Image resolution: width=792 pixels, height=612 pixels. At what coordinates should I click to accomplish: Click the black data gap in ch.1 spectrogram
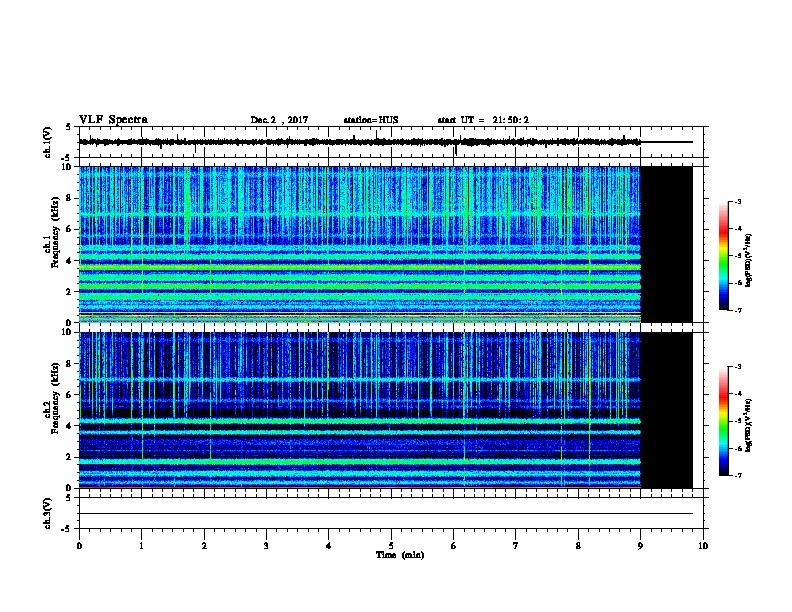(x=667, y=244)
